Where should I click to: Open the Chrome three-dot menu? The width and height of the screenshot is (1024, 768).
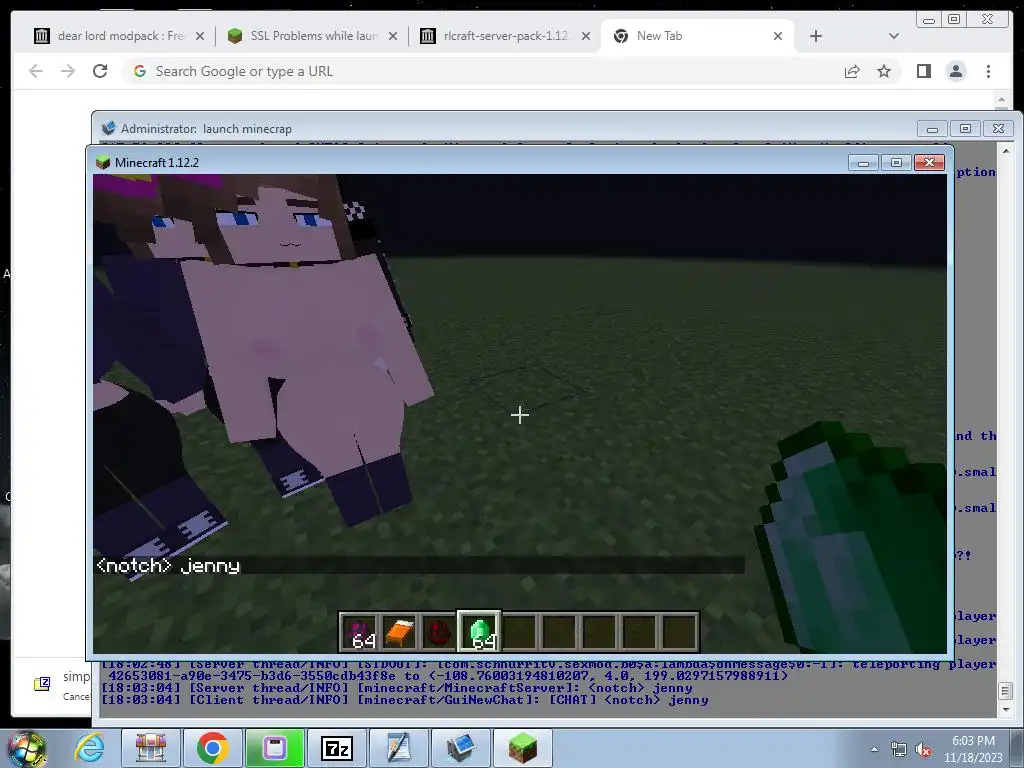pyautogui.click(x=988, y=71)
